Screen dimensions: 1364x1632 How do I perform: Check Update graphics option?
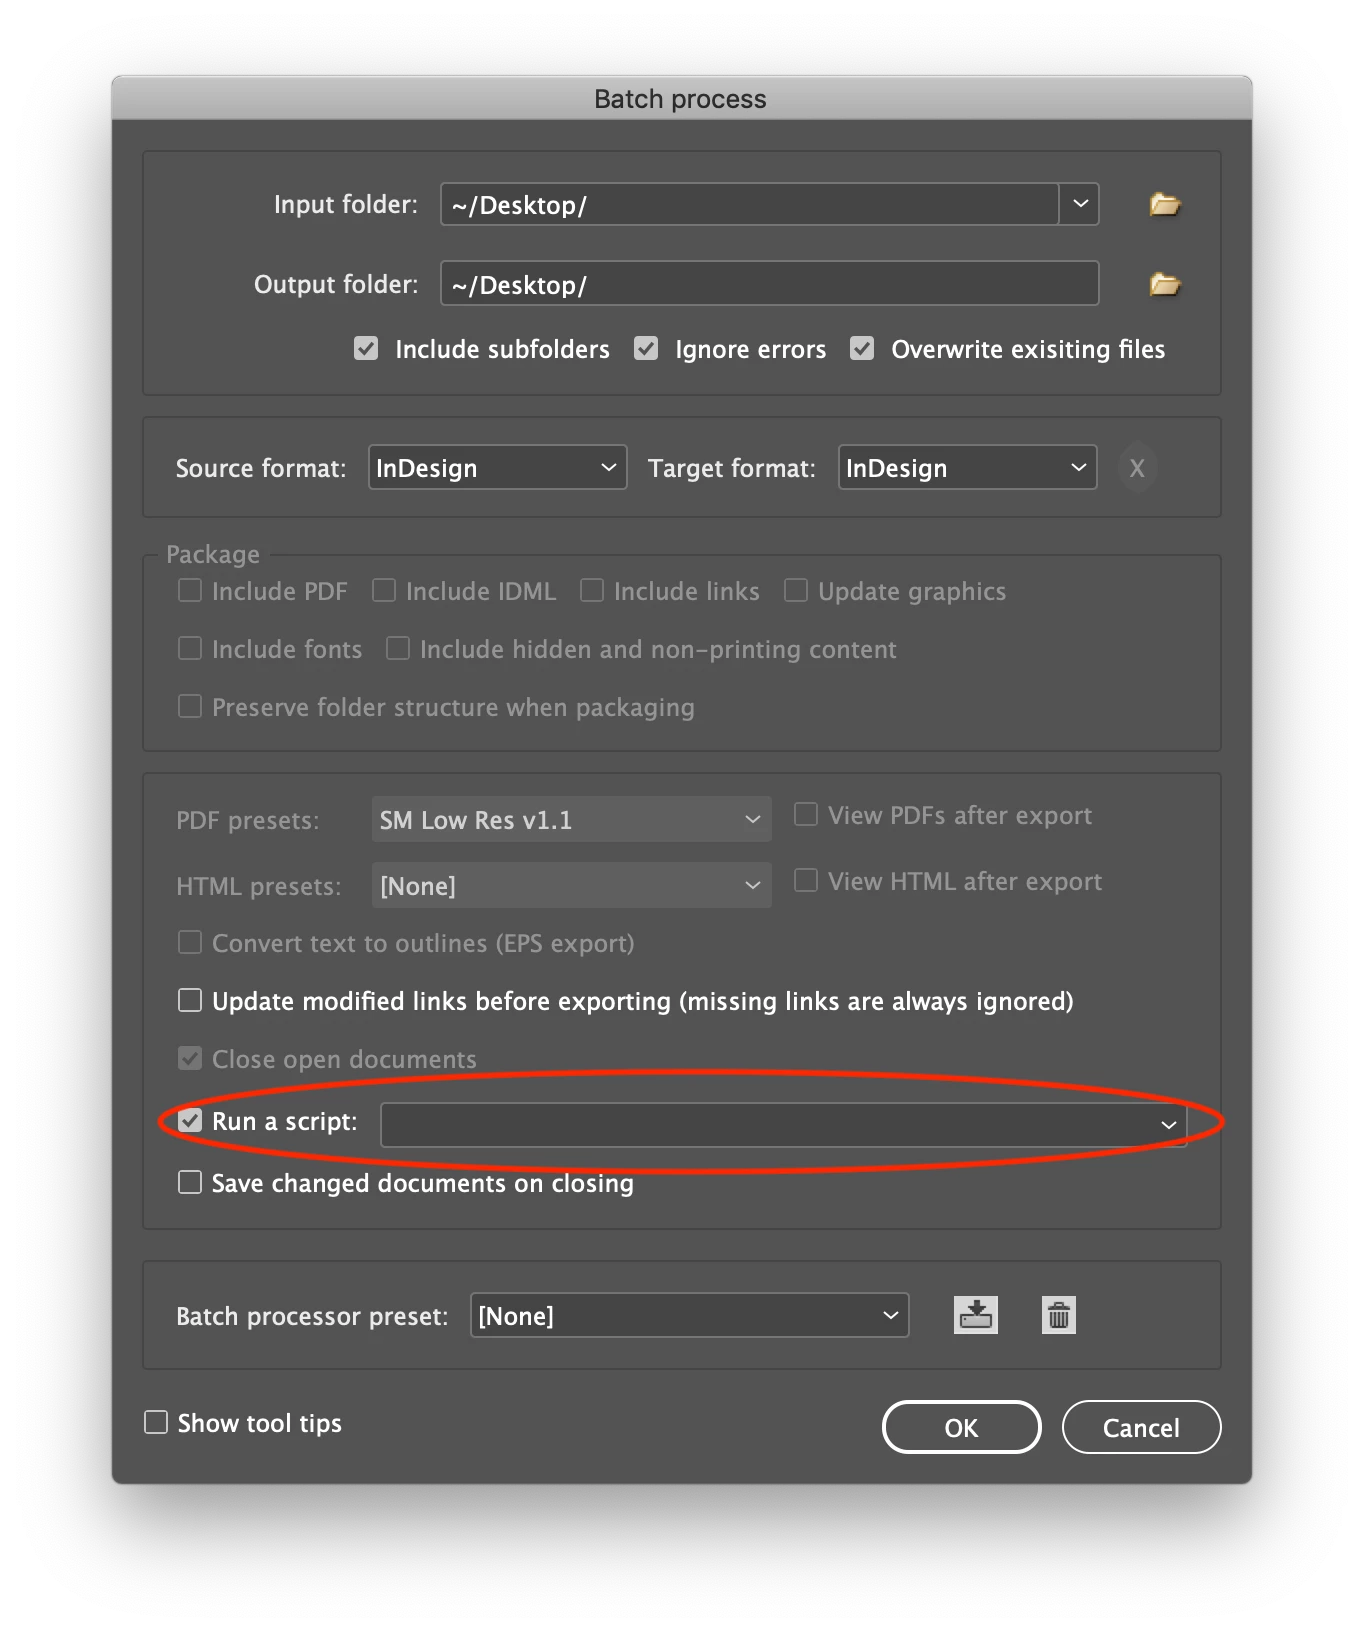[x=796, y=591]
